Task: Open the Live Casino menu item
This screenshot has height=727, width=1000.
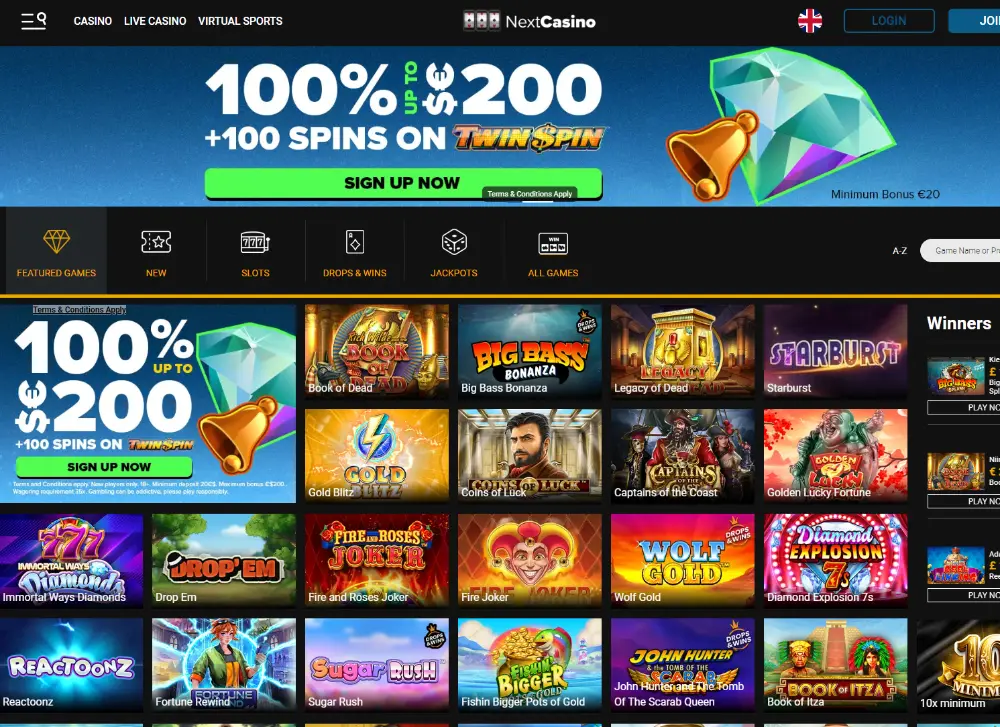Action: [155, 21]
